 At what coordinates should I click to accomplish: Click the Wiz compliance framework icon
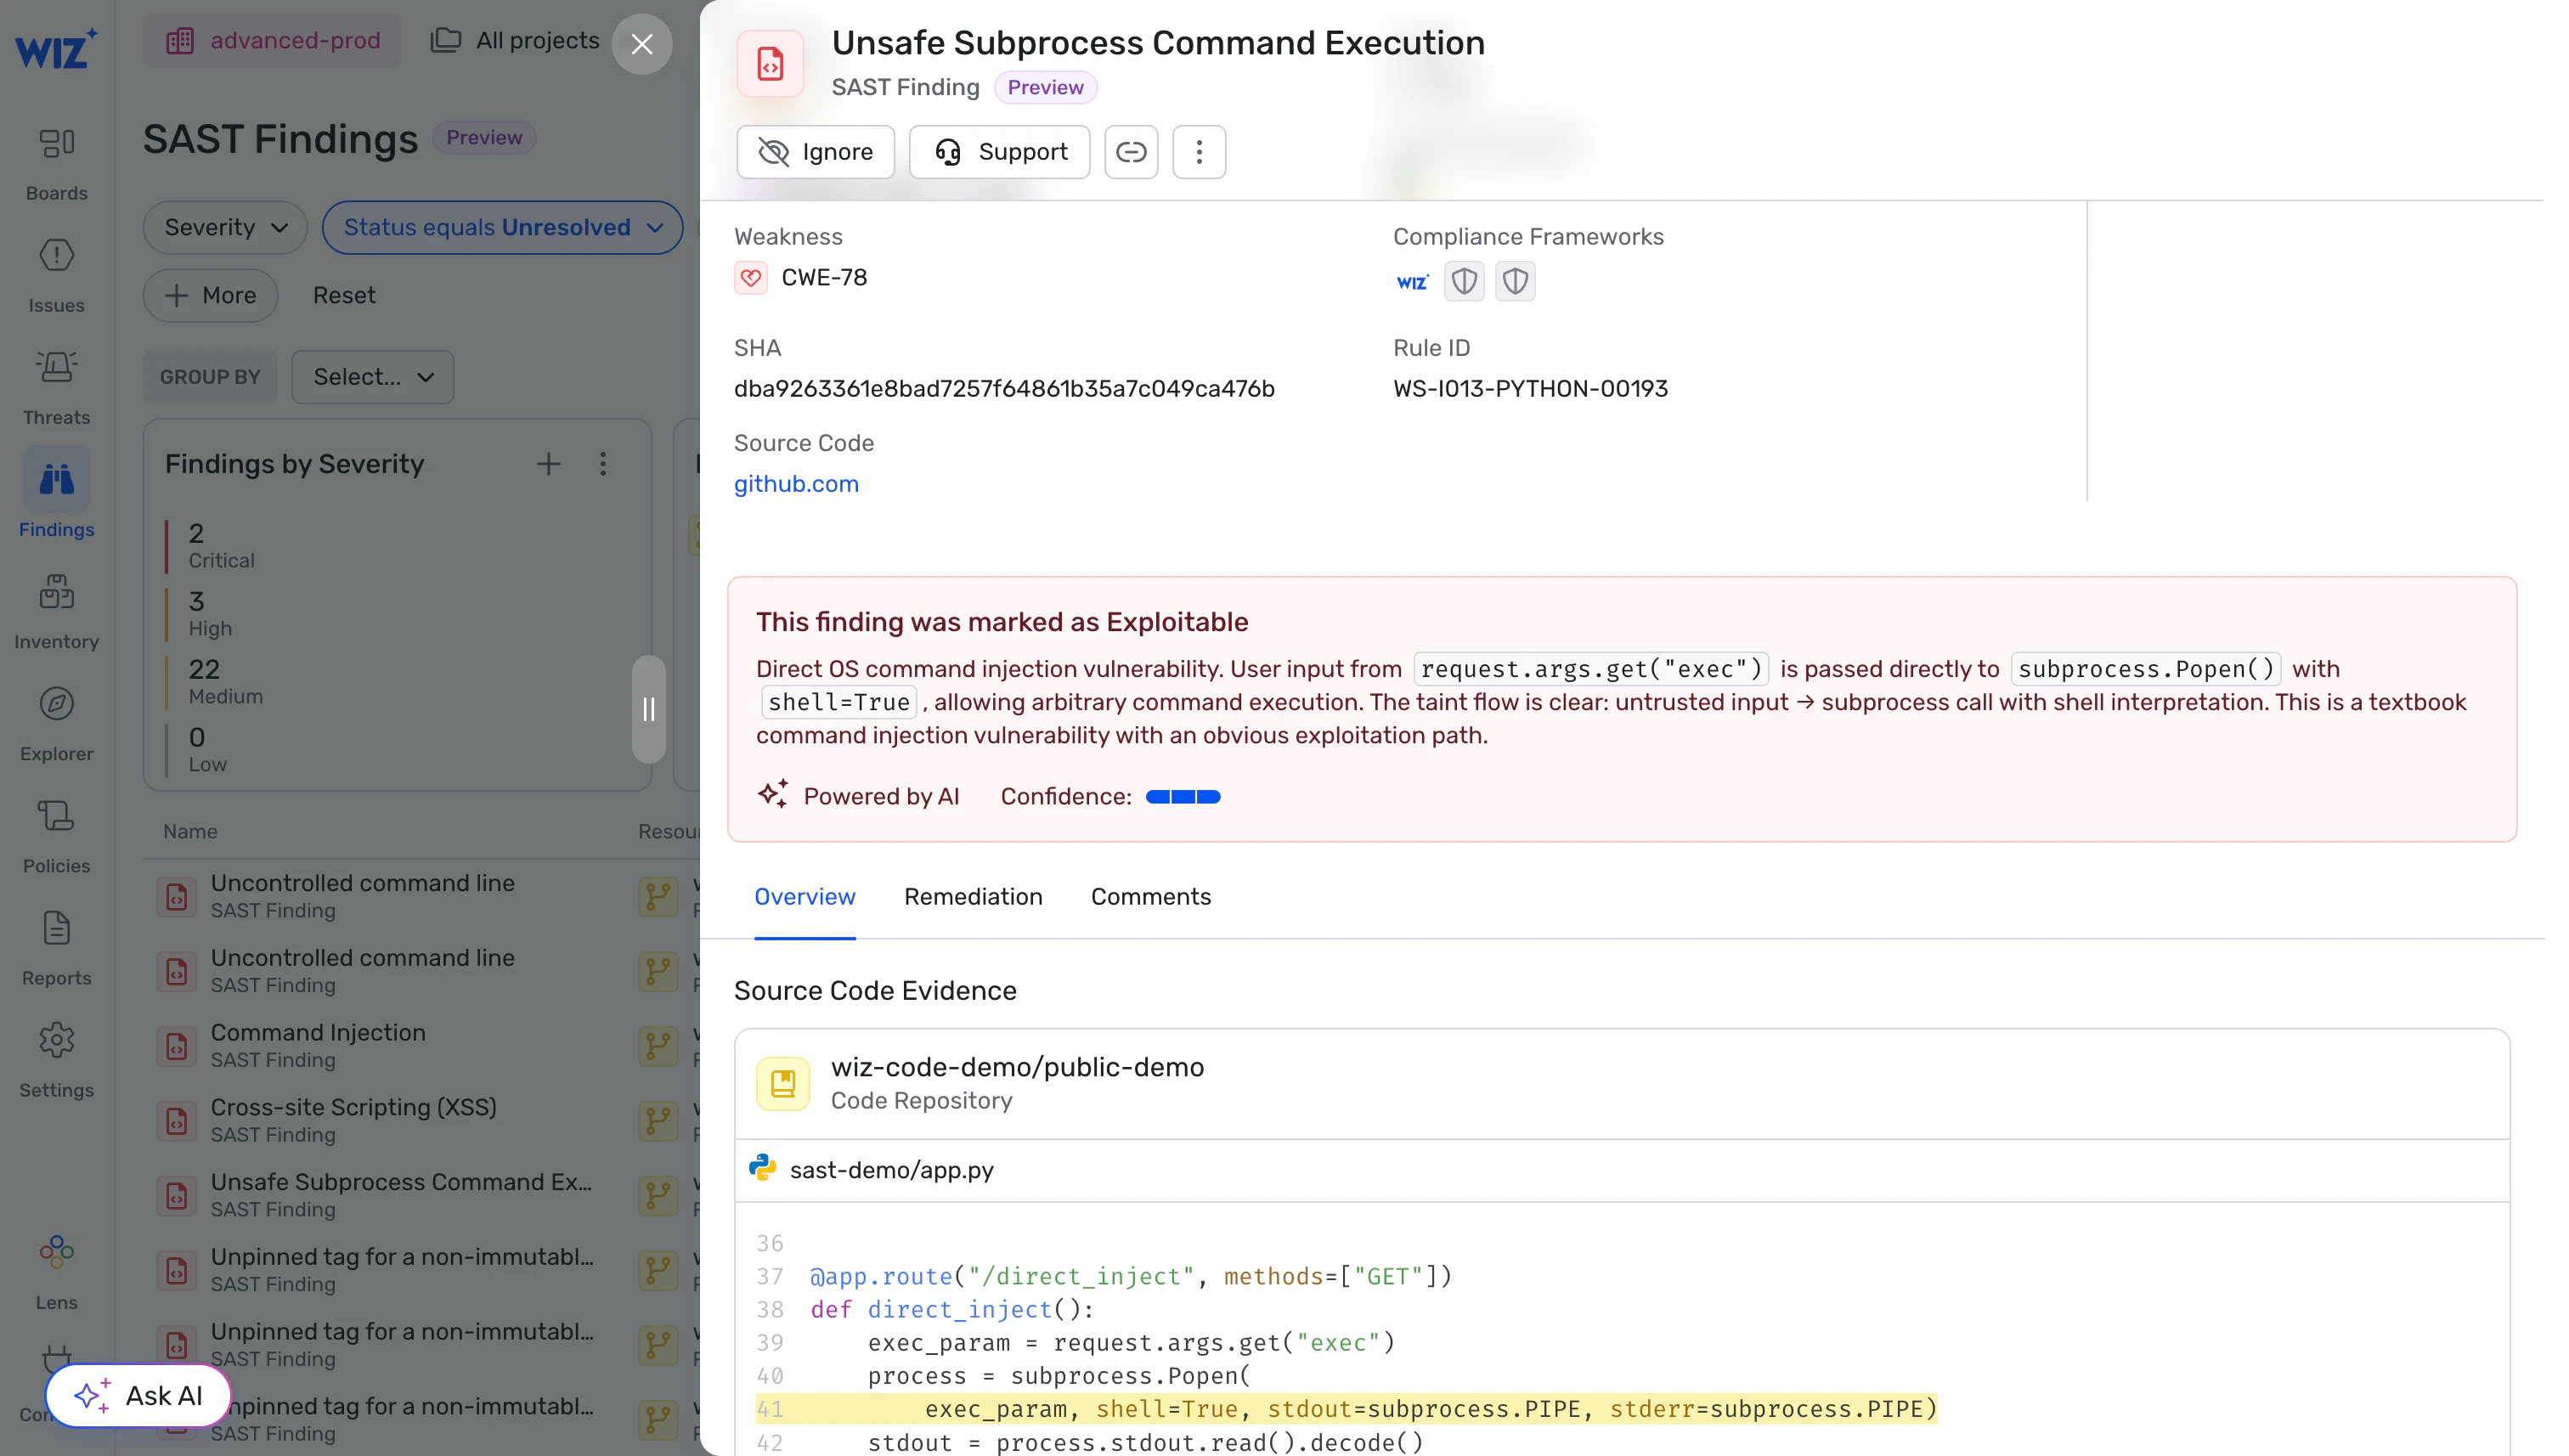[1412, 282]
